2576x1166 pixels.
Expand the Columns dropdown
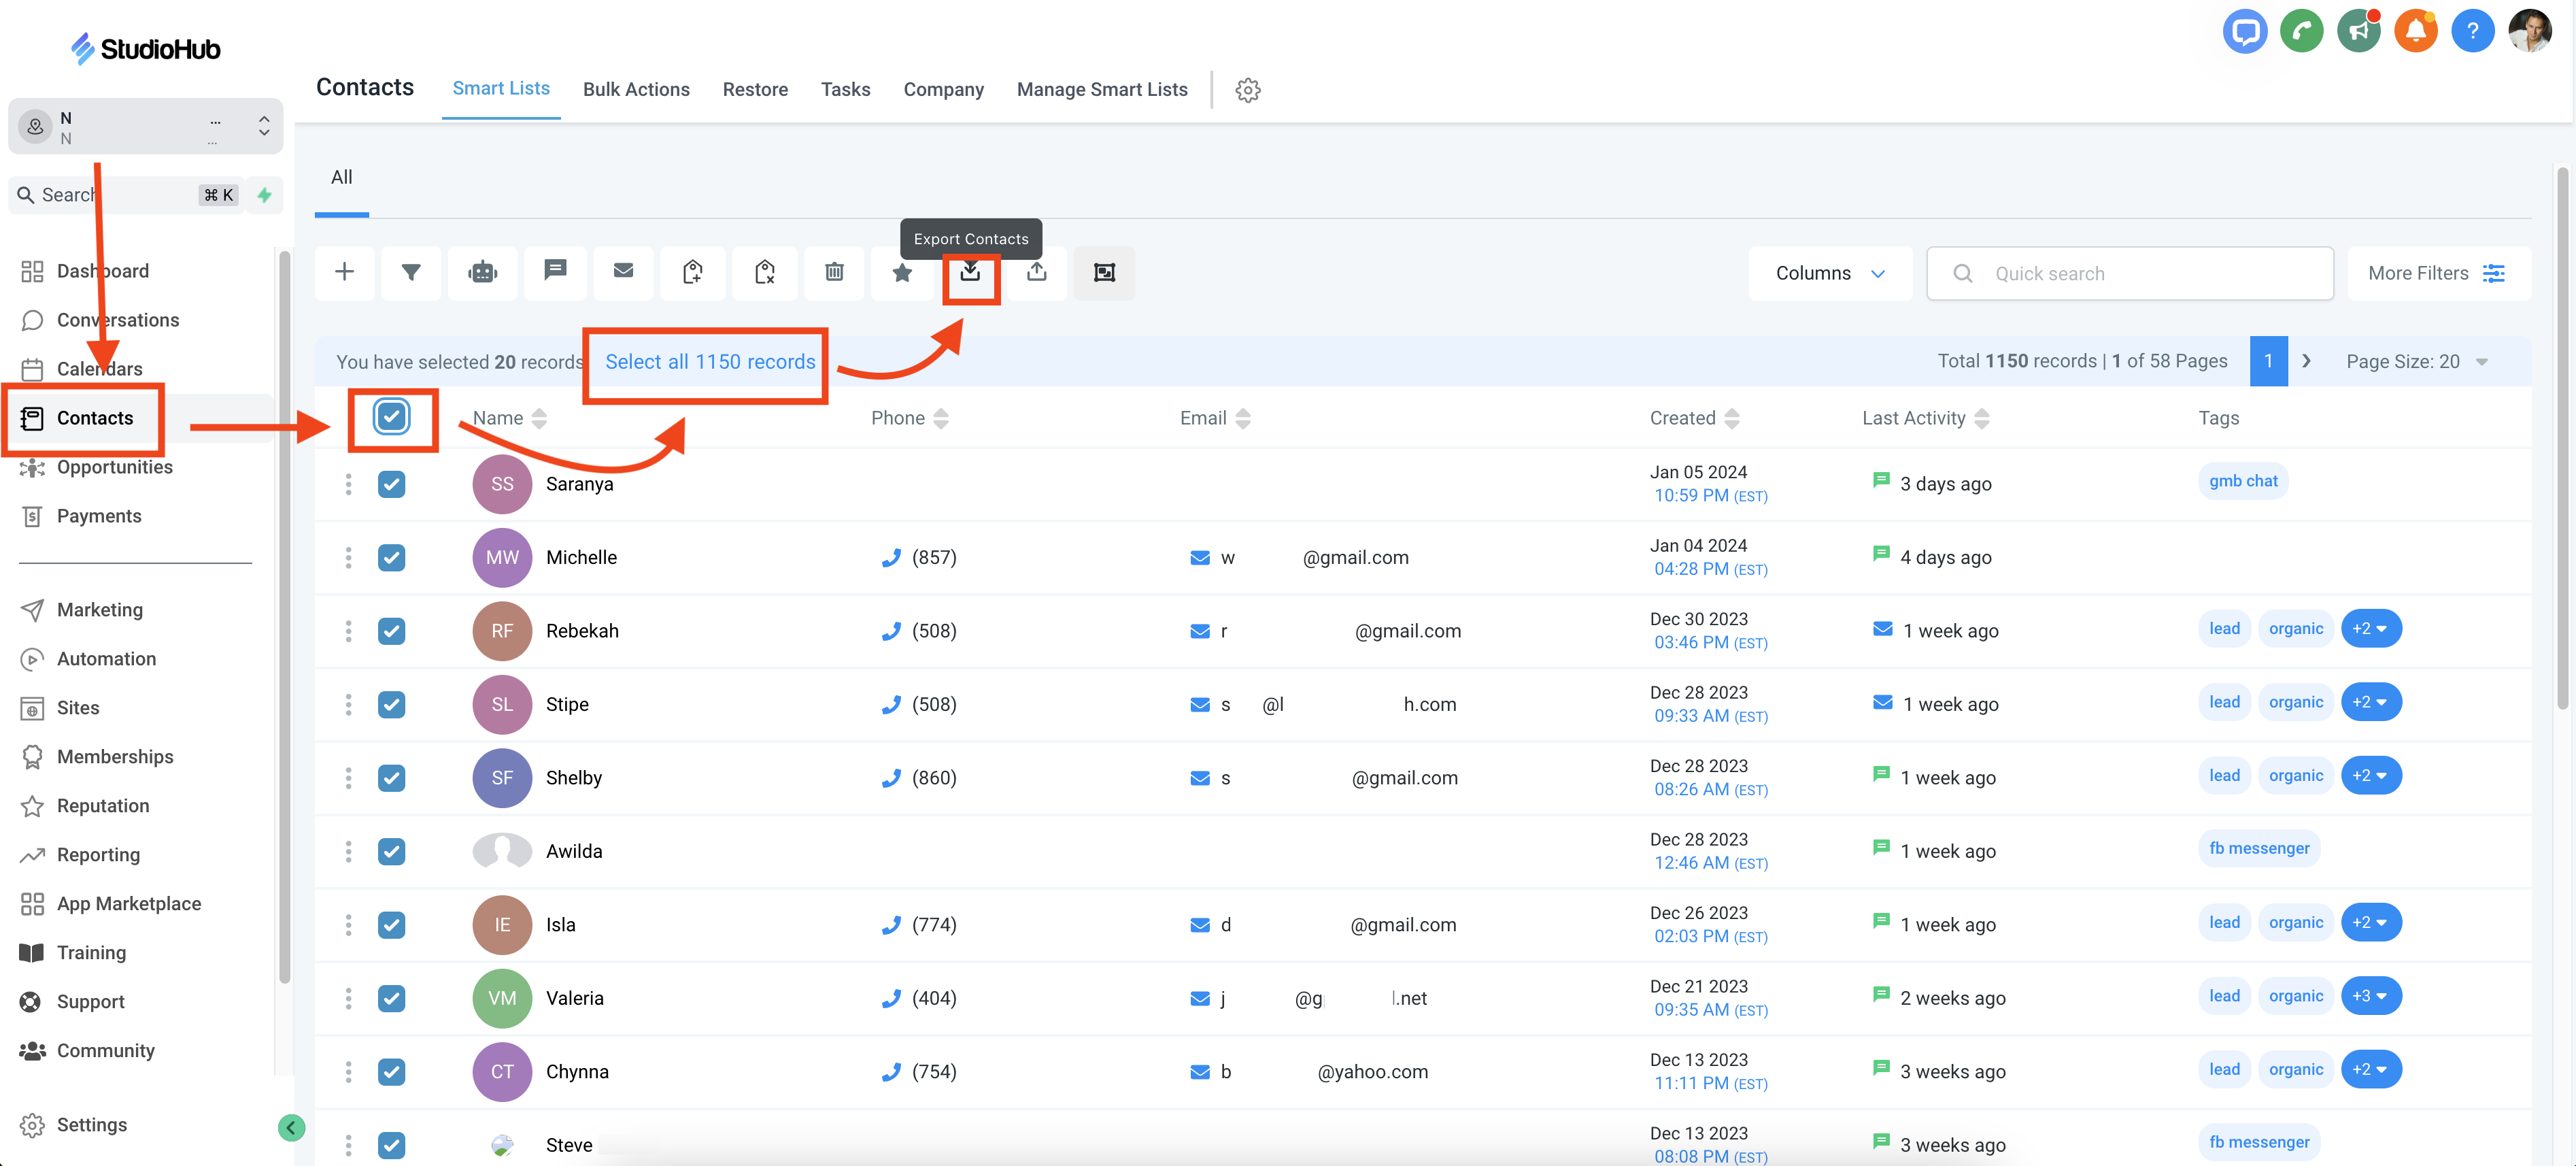[1829, 273]
